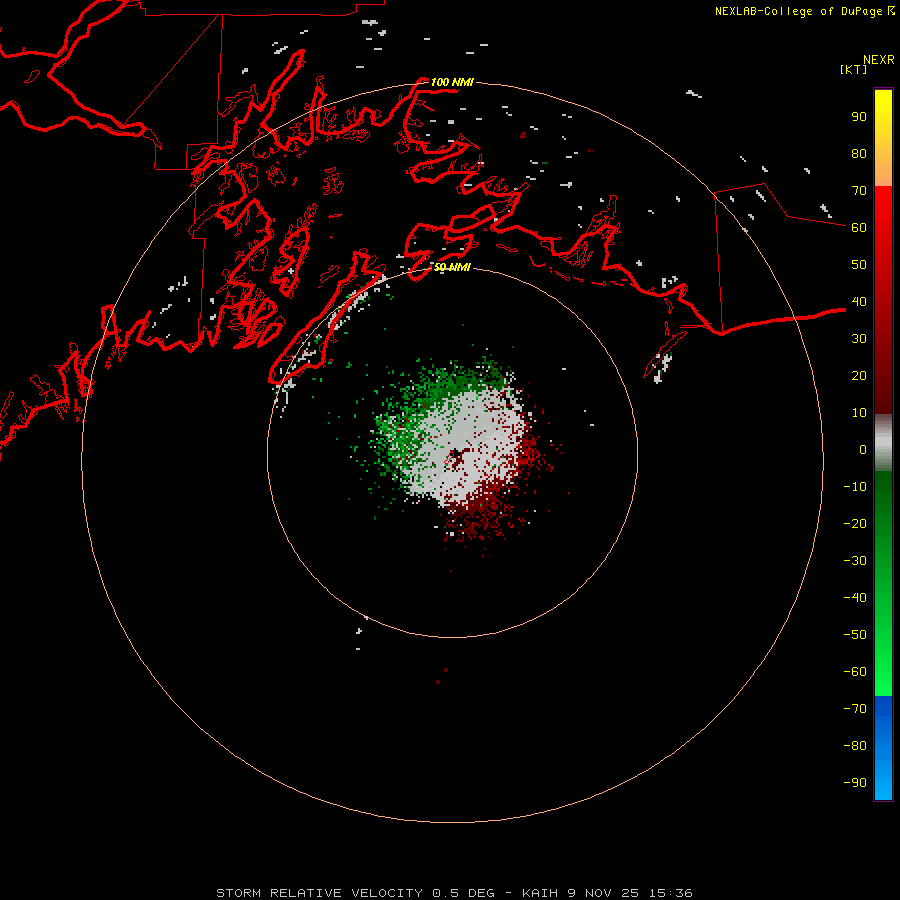Click the 60 value on velocity scale
The height and width of the screenshot is (900, 900).
(x=859, y=227)
